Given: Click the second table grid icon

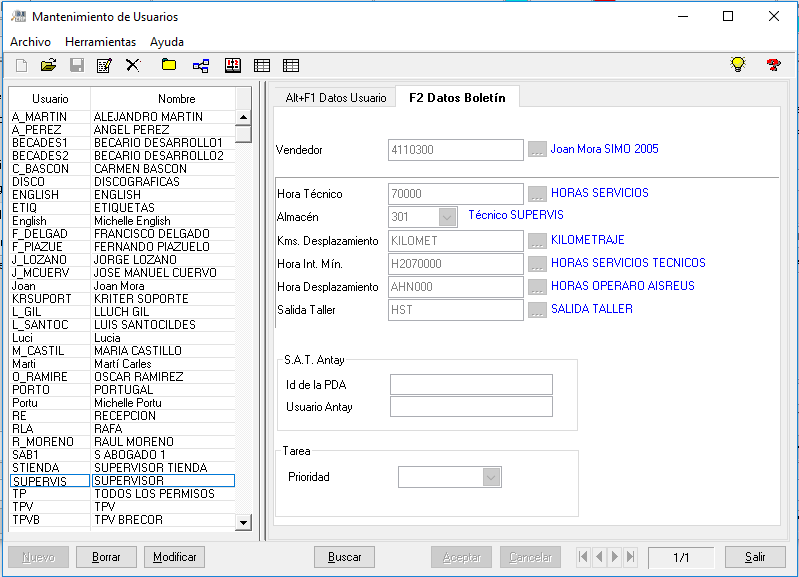Looking at the screenshot, I should coord(291,65).
